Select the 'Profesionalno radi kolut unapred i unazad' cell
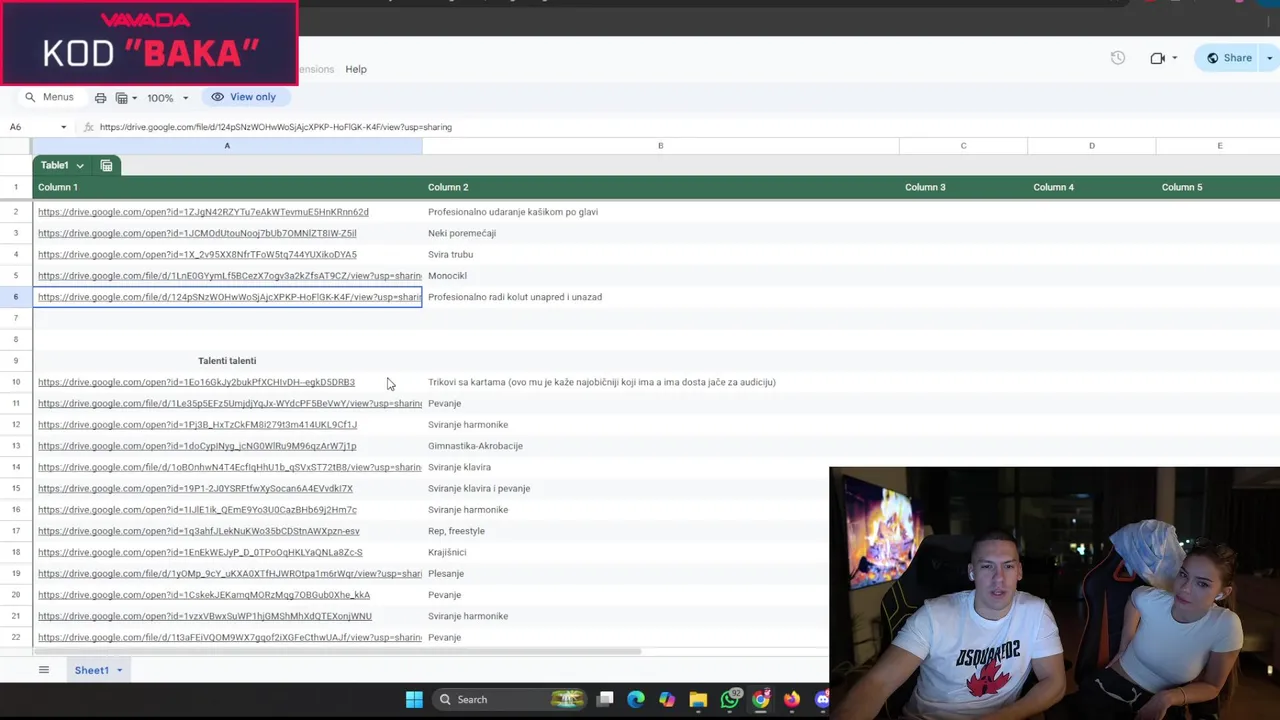This screenshot has width=1280, height=720. point(660,297)
